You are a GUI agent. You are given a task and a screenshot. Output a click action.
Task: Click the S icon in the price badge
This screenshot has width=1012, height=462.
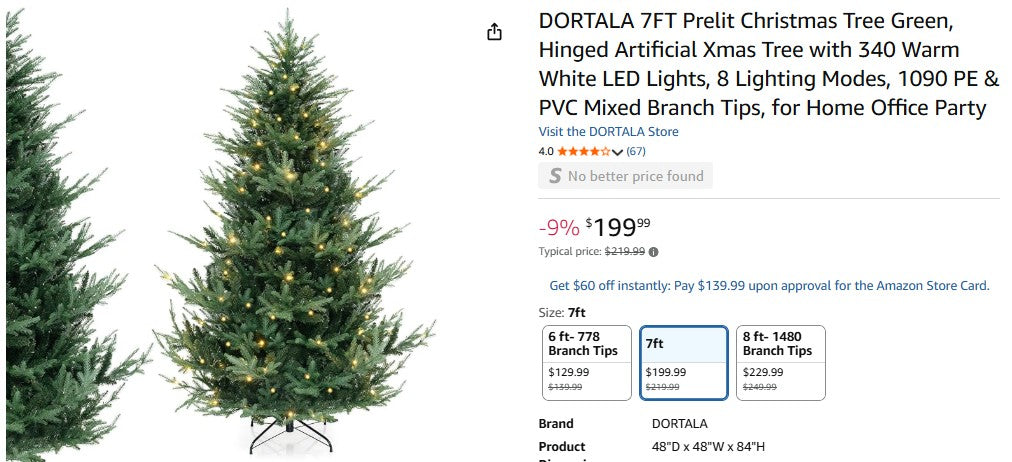point(553,176)
